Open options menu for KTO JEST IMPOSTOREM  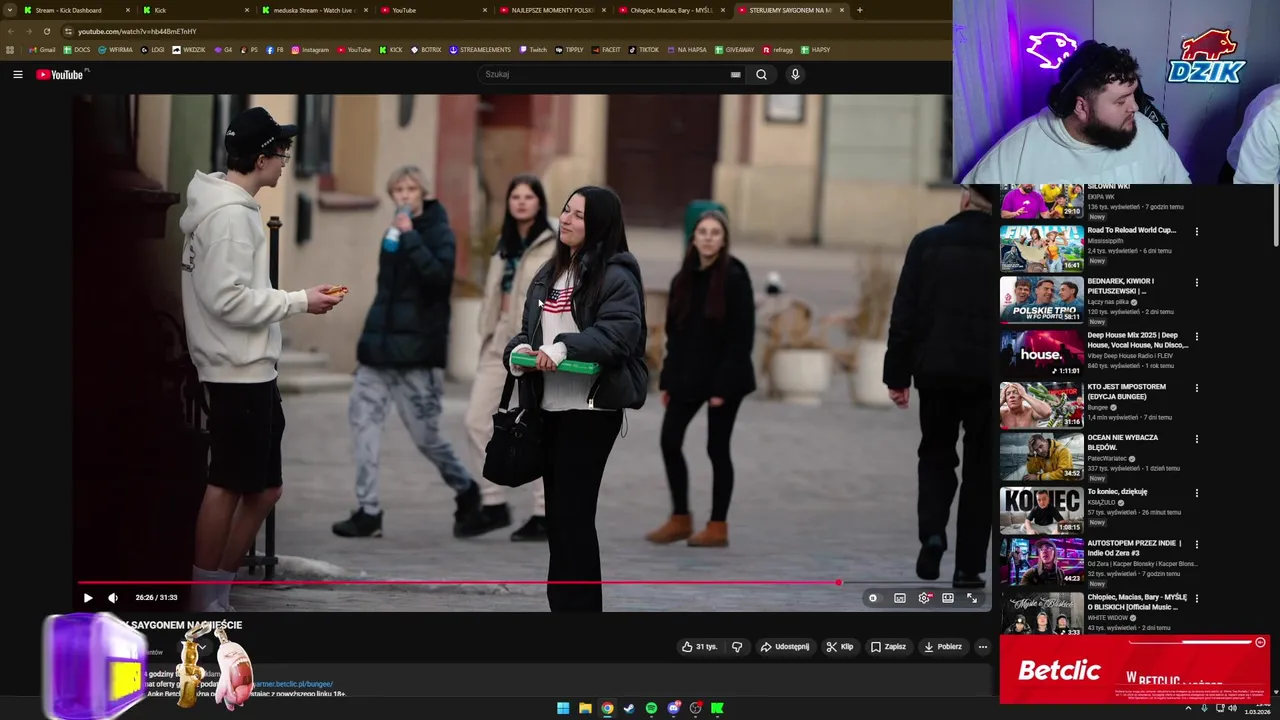click(1196, 388)
